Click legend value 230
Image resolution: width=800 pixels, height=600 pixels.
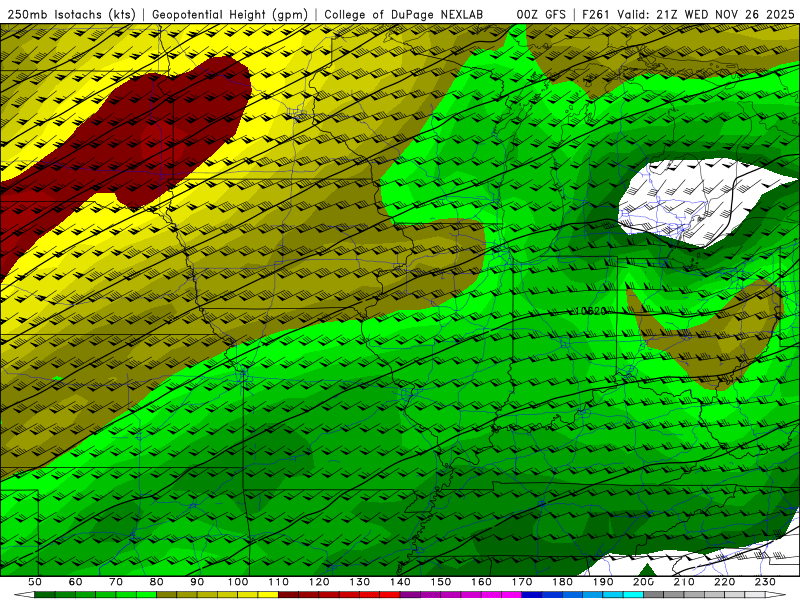pyautogui.click(x=765, y=582)
